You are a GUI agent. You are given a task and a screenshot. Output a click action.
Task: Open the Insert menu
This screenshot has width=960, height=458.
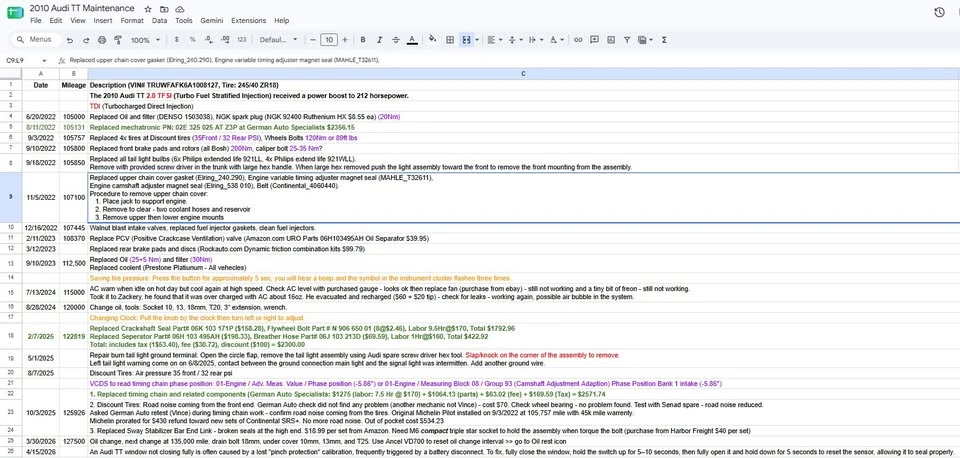[103, 20]
